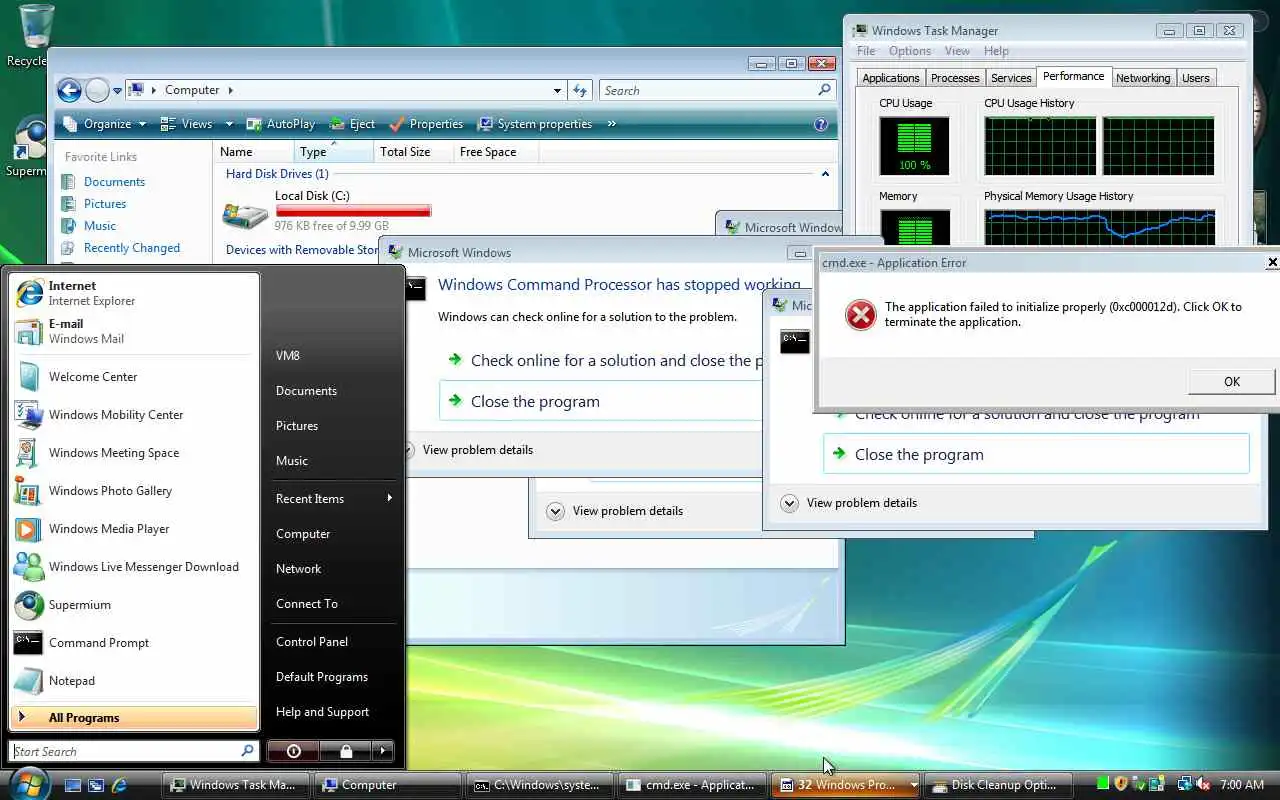Open Windows Mail from the Start menu
Screen dimensions: 1280x800
[x=134, y=331]
